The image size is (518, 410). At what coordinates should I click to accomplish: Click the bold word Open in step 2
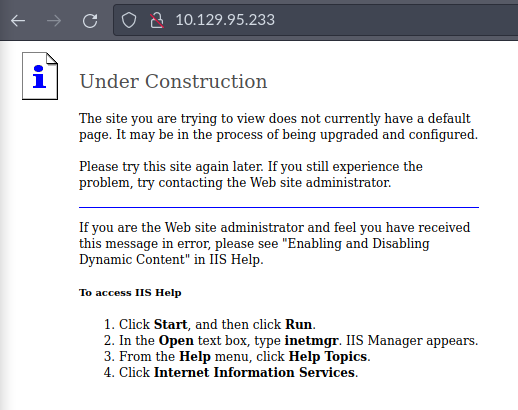coord(176,340)
